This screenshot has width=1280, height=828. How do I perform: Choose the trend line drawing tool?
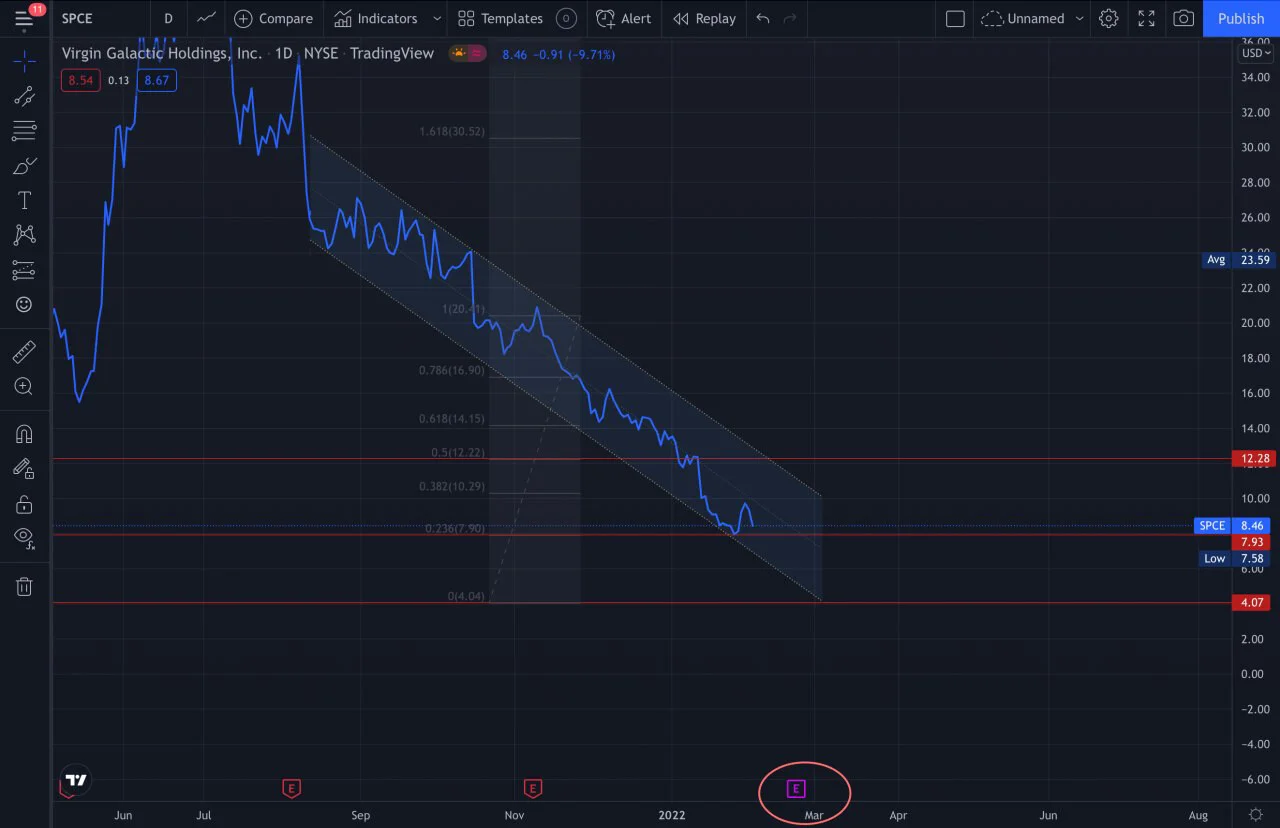click(24, 96)
